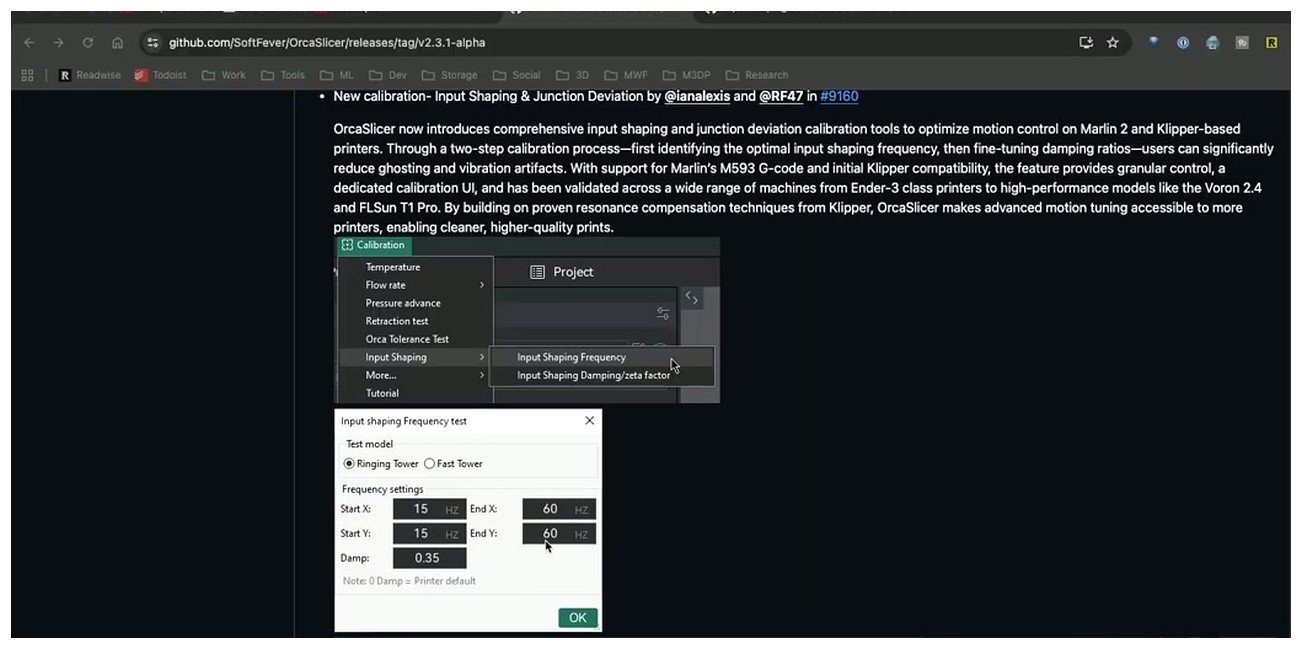Open pull request #9160 link

839,97
